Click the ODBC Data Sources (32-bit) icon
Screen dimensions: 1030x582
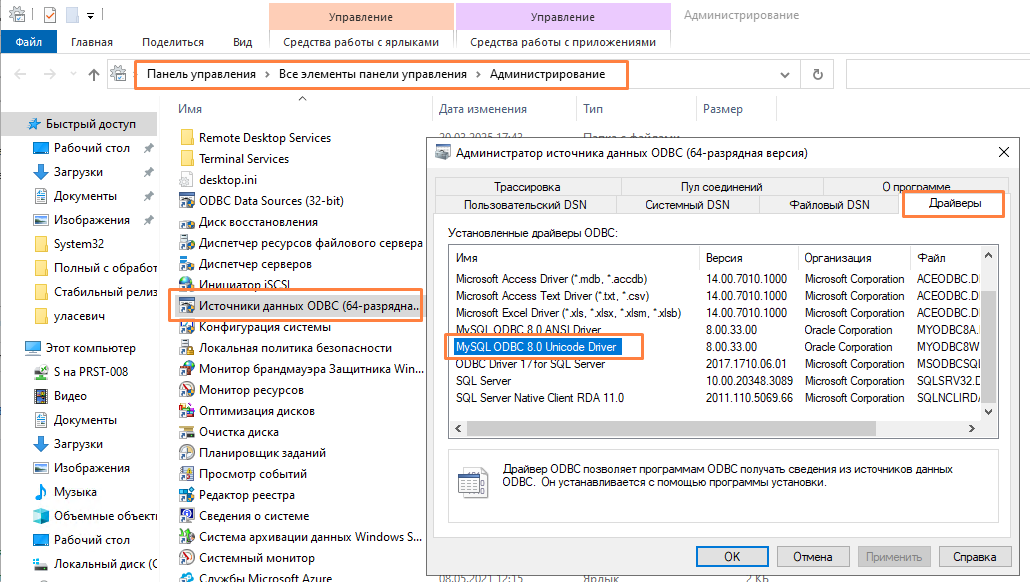pyautogui.click(x=186, y=201)
